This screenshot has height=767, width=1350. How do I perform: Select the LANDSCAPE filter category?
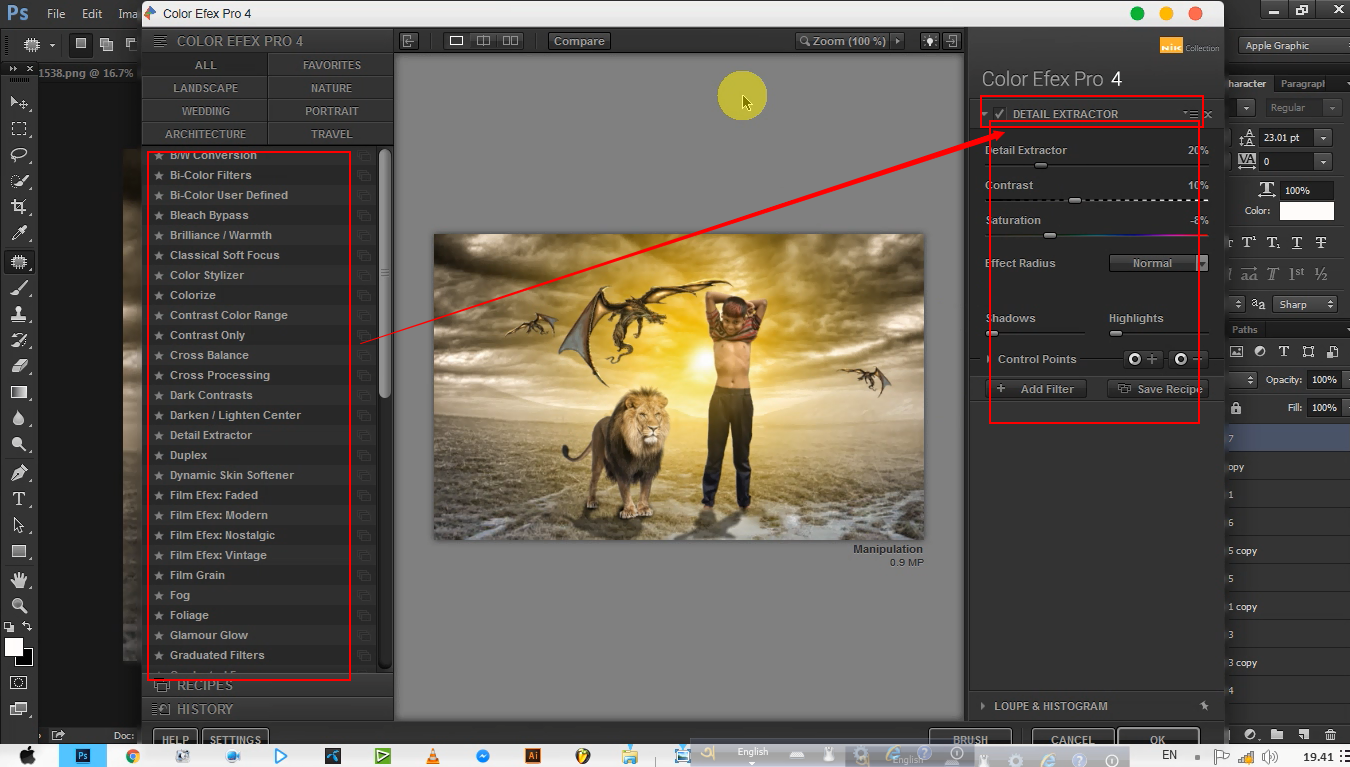[205, 88]
